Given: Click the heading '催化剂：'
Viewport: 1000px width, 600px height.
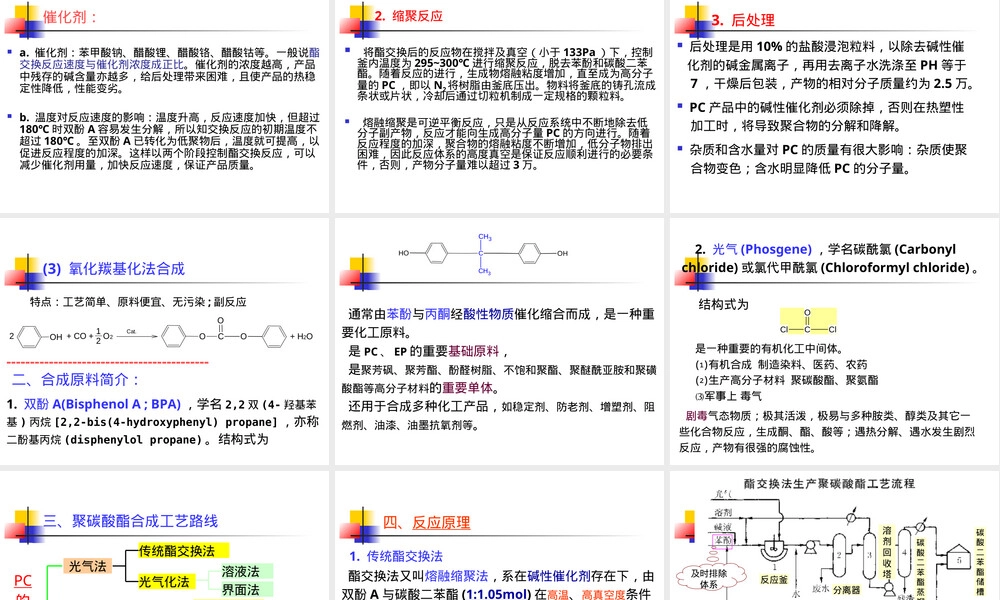Looking at the screenshot, I should (70, 17).
